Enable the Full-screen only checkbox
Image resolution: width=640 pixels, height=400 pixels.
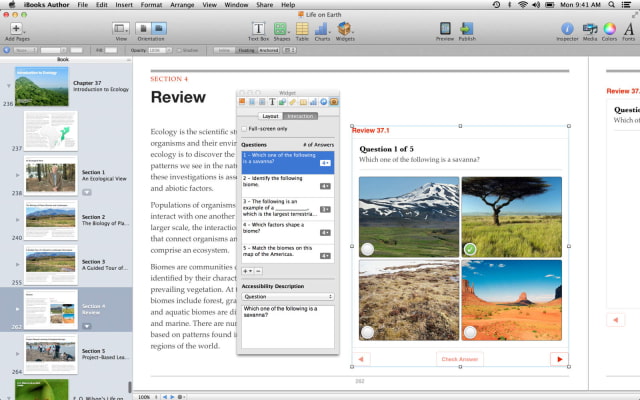(x=244, y=129)
